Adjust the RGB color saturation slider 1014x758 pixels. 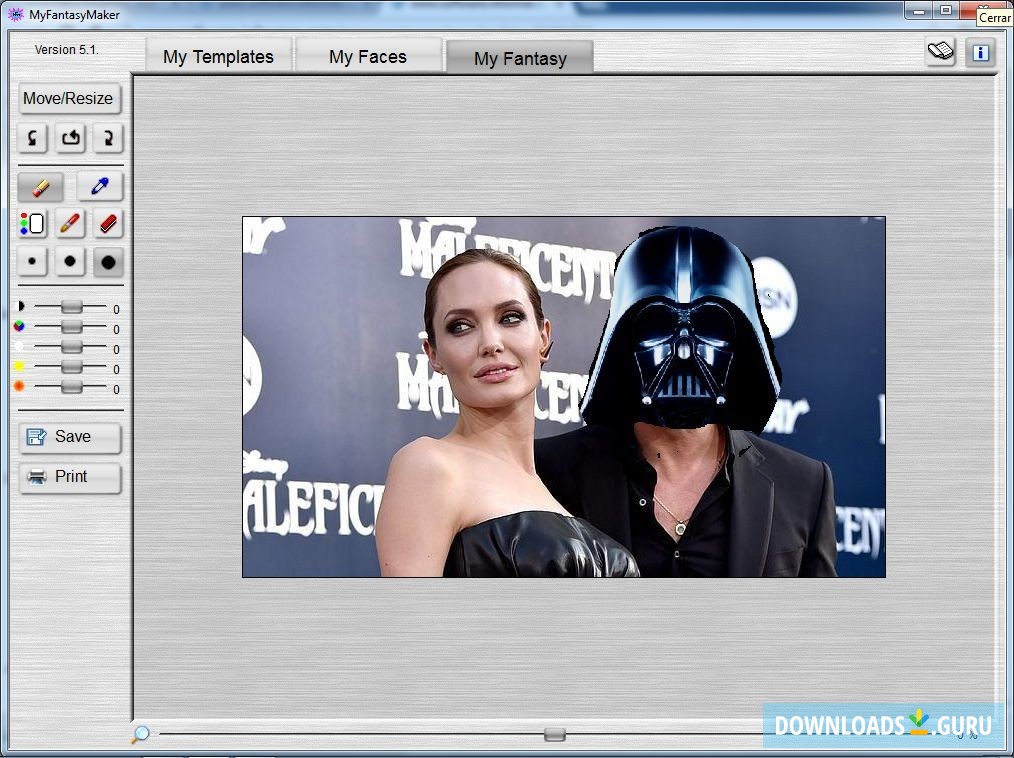click(x=71, y=327)
